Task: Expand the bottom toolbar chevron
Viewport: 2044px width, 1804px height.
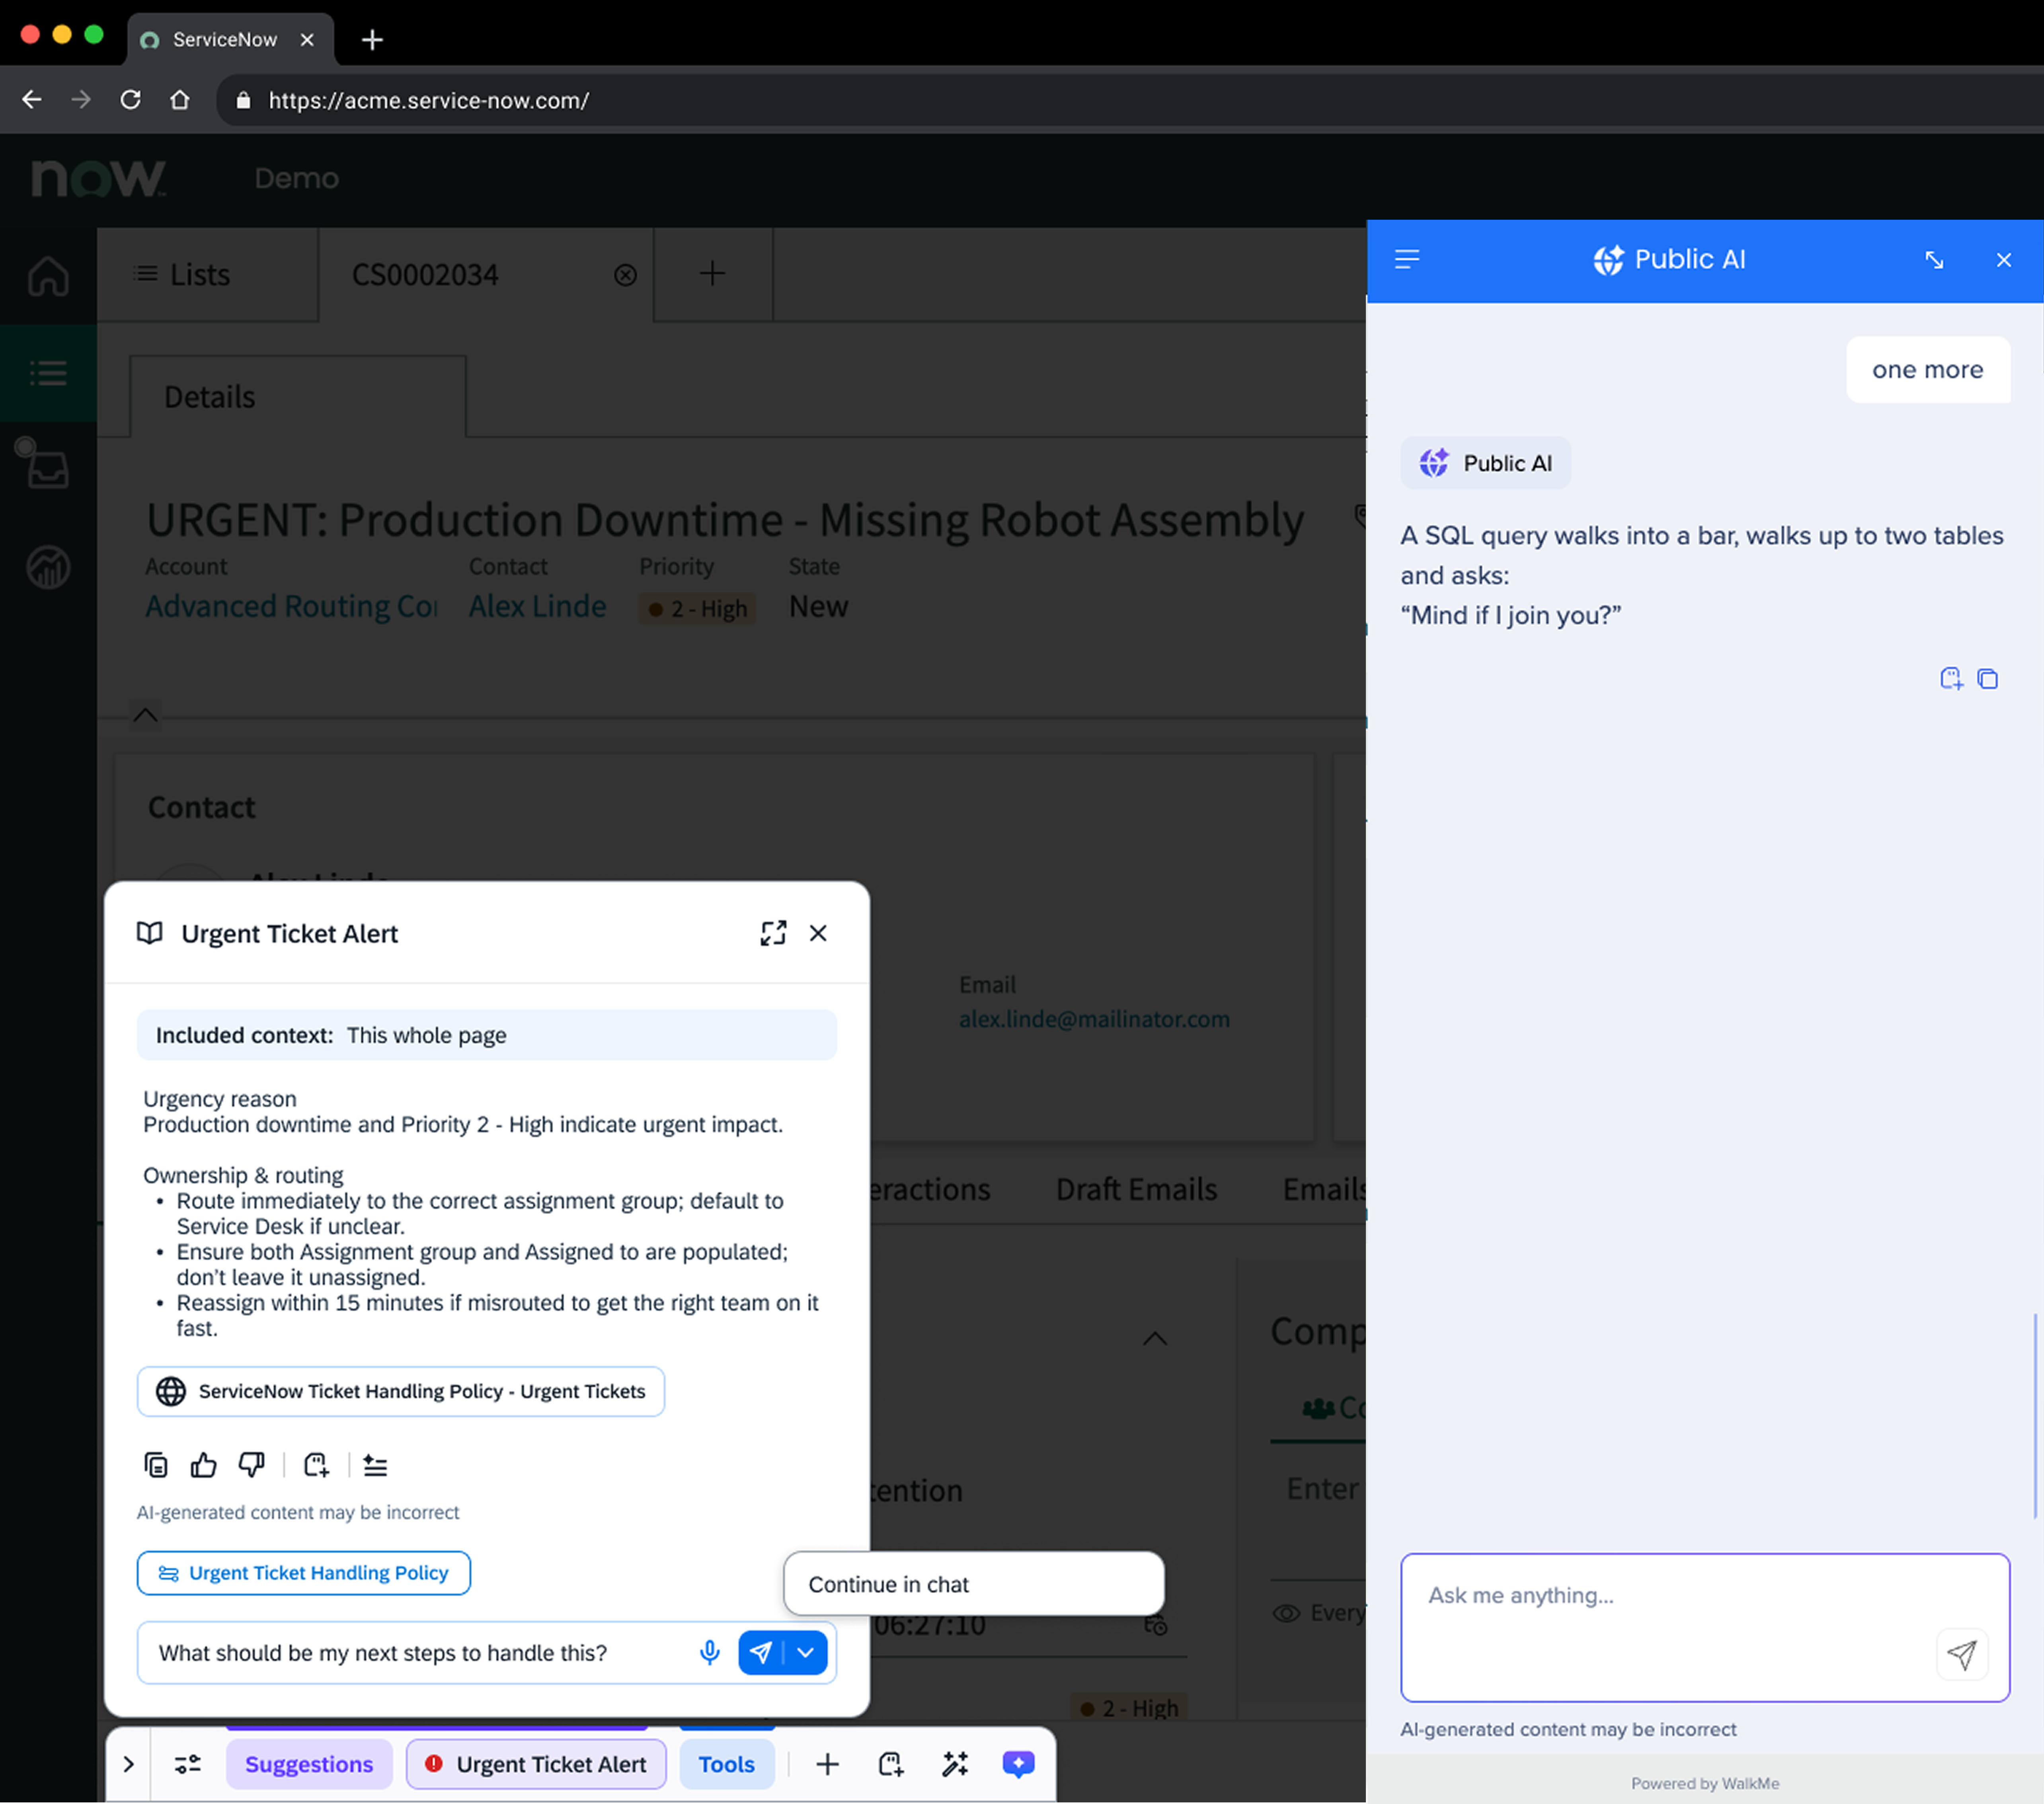Action: (129, 1764)
